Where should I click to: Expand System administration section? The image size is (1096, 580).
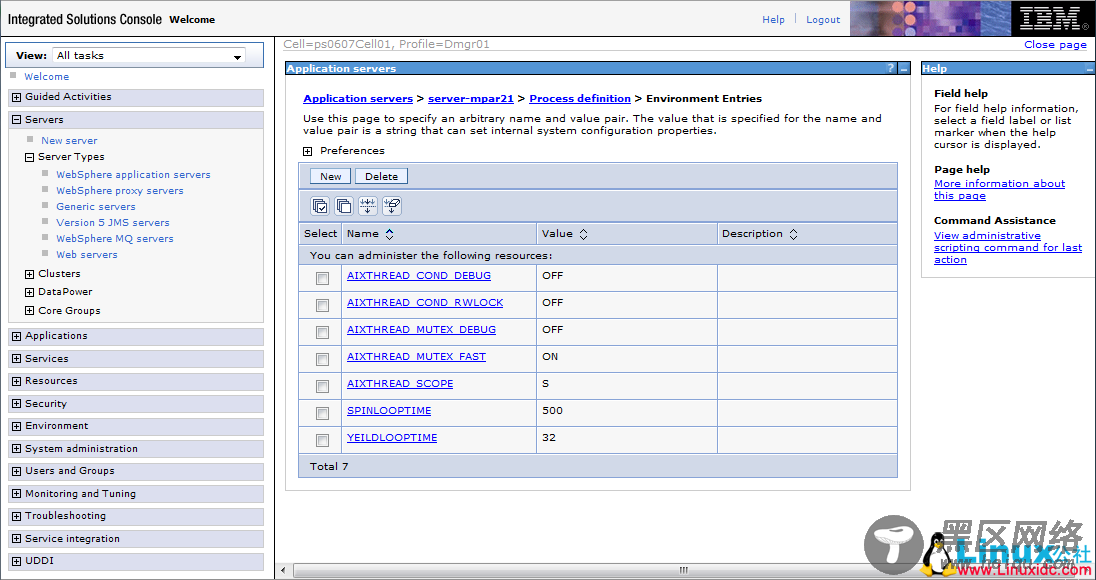pos(17,449)
